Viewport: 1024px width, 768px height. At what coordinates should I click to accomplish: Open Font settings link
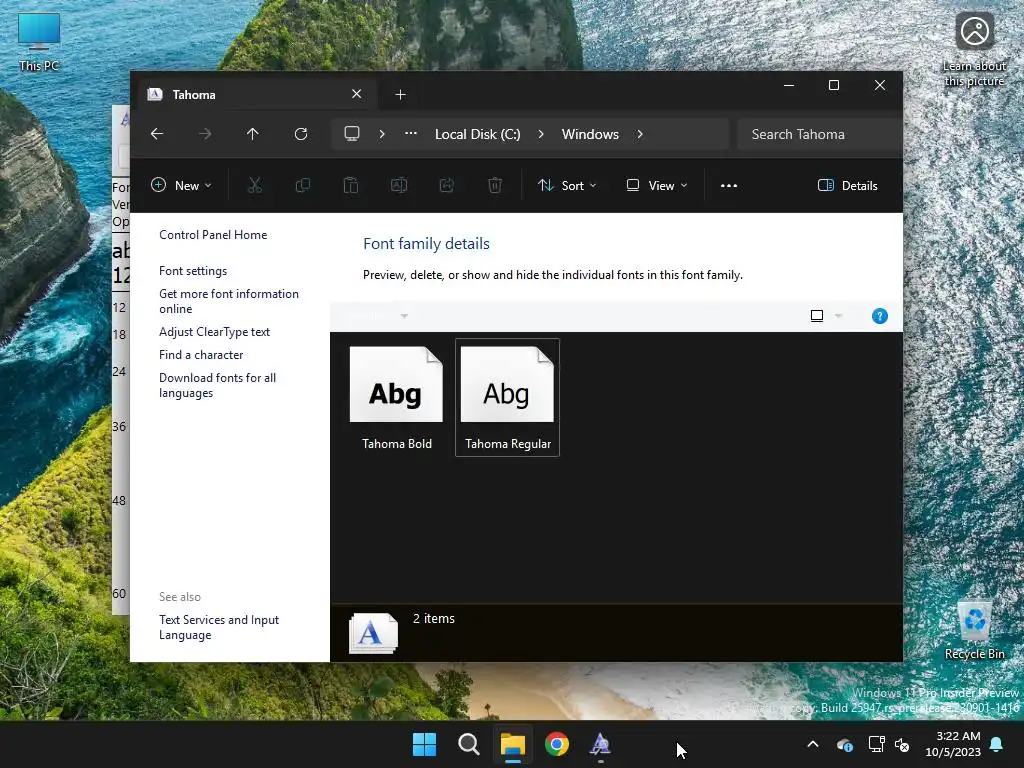(193, 270)
